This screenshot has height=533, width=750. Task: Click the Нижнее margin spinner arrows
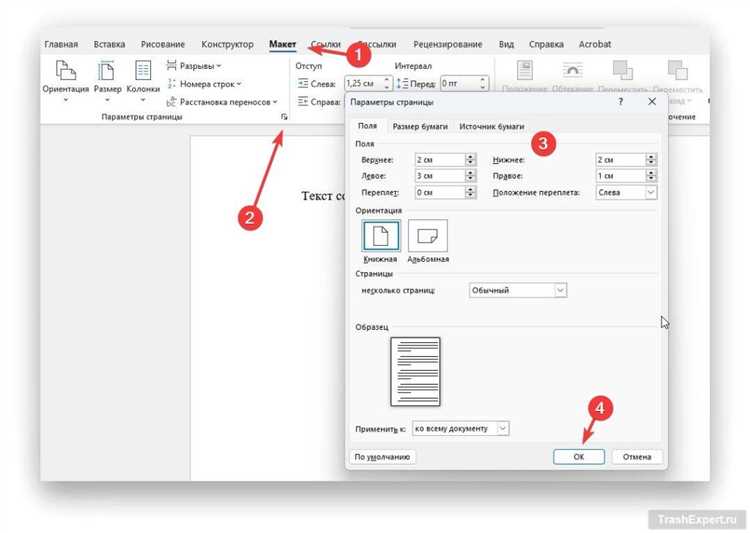click(x=651, y=160)
